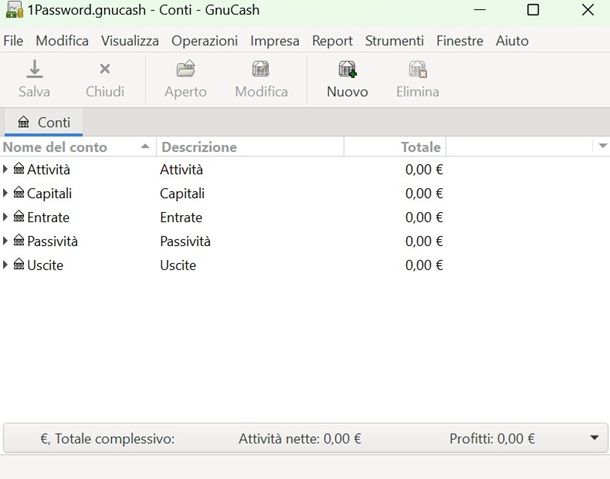Viewport: 610px width, 479px height.
Task: Open the Modifica menu
Action: coord(62,41)
